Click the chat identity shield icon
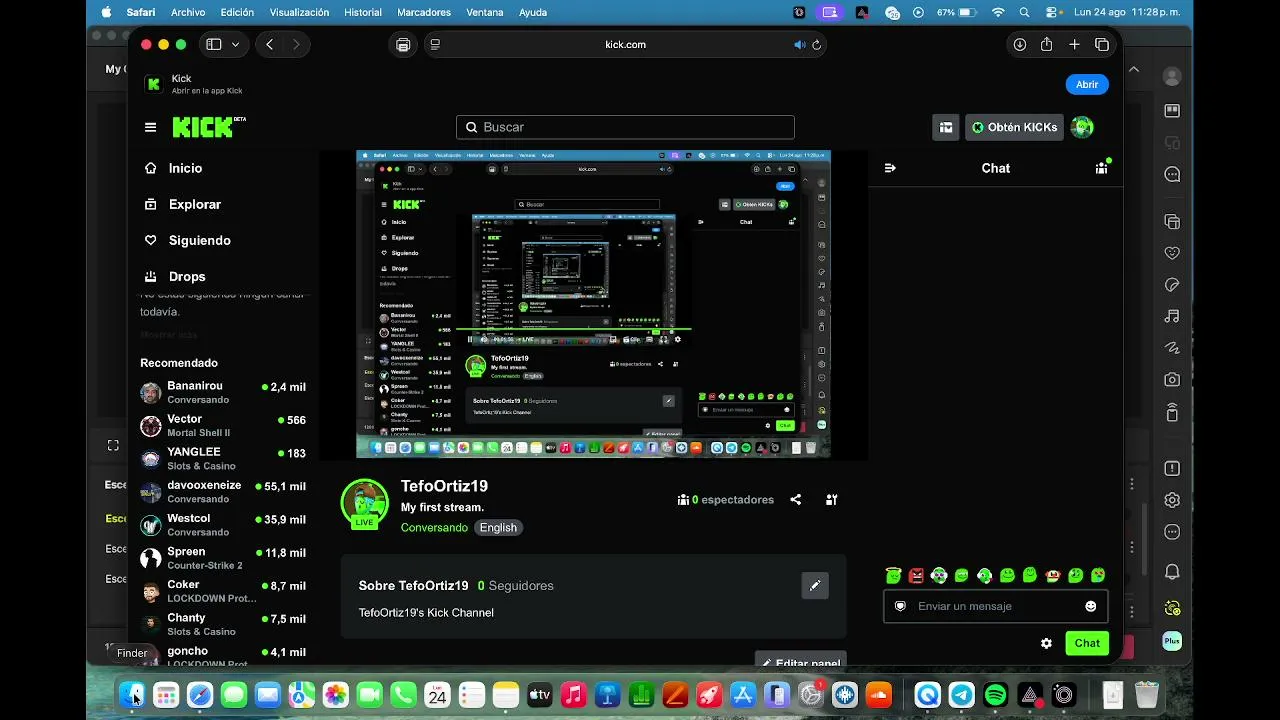 click(x=900, y=606)
